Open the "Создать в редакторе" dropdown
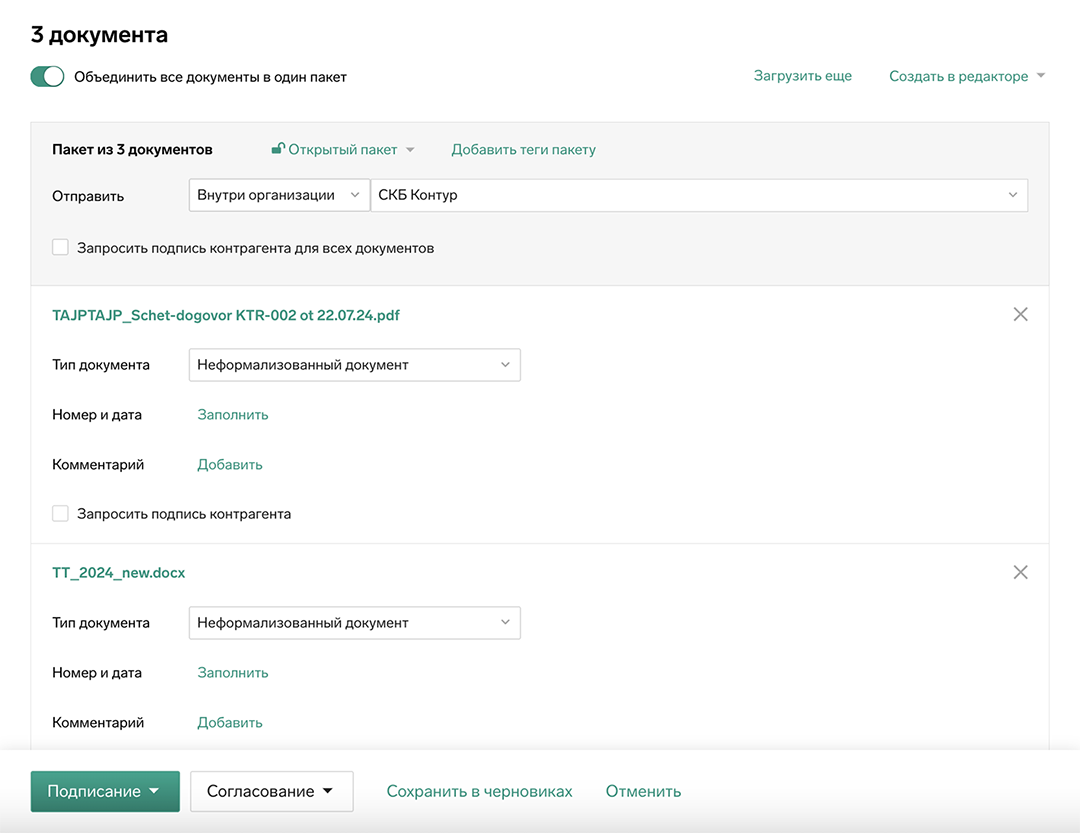 coord(966,76)
